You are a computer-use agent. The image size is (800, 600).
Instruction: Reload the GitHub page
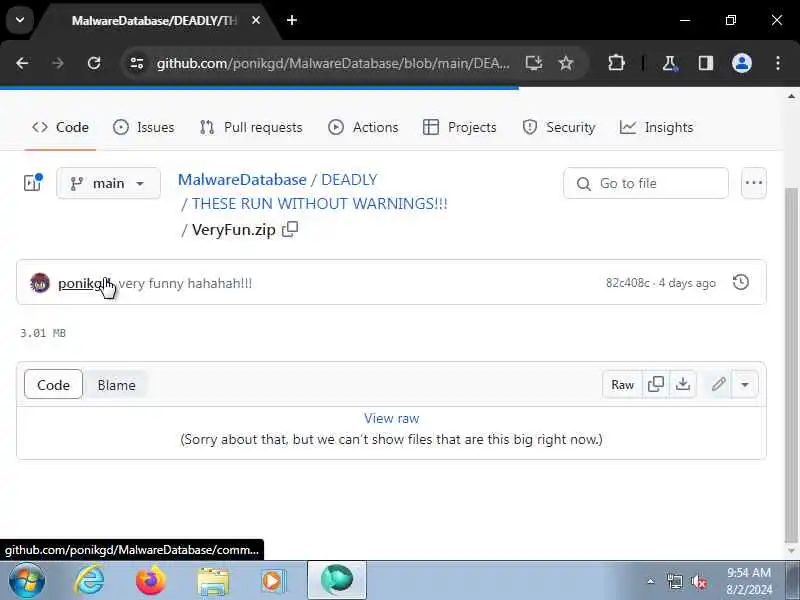coord(94,63)
